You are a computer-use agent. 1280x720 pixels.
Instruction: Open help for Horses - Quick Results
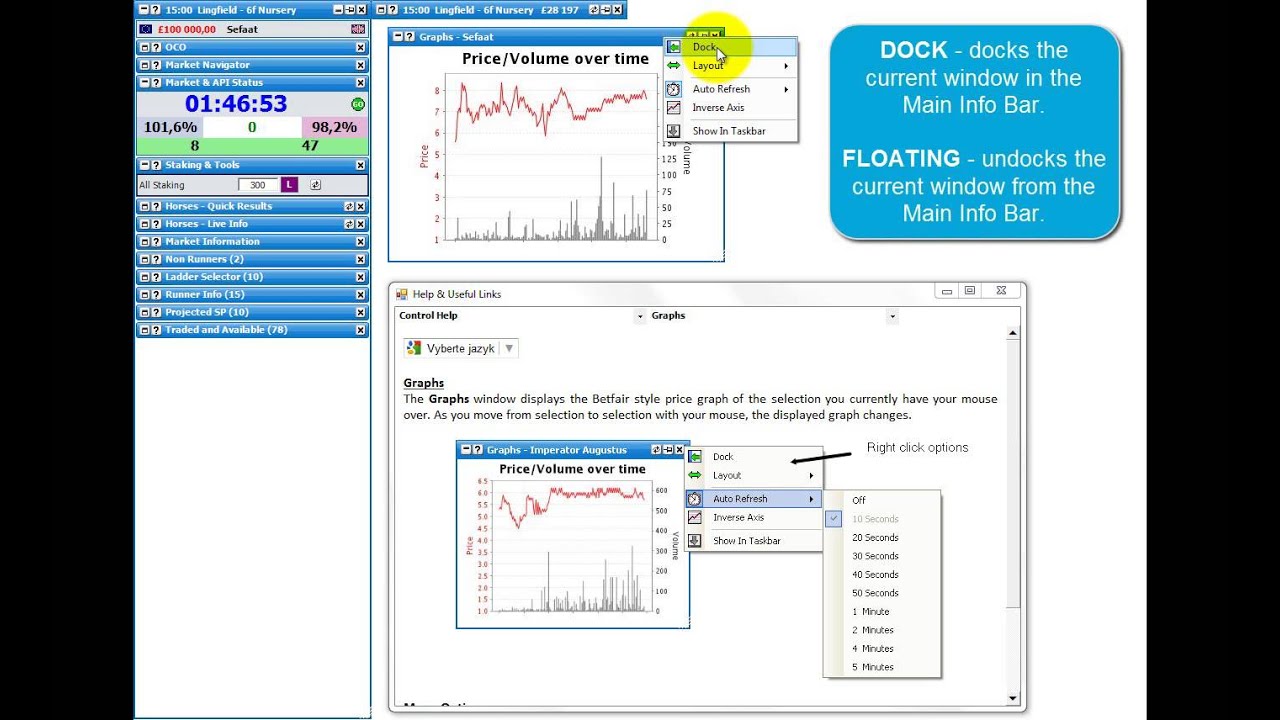click(x=155, y=206)
